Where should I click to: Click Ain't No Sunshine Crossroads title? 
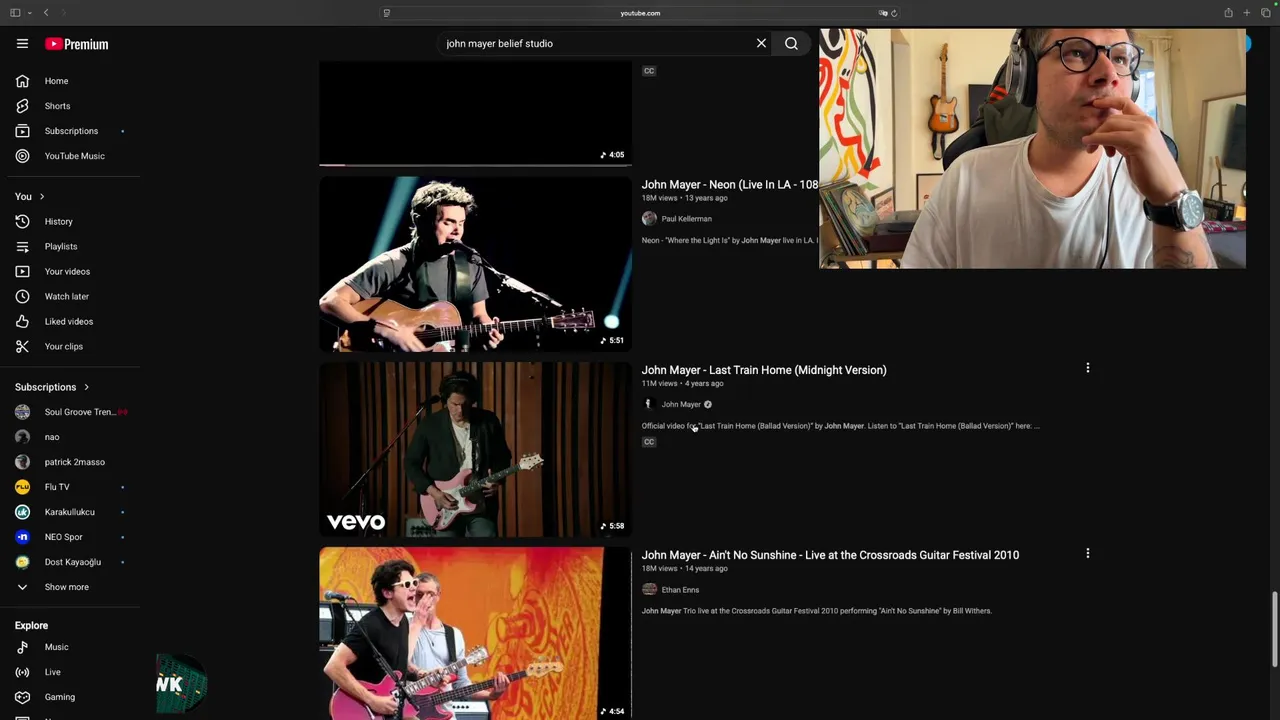pos(830,555)
